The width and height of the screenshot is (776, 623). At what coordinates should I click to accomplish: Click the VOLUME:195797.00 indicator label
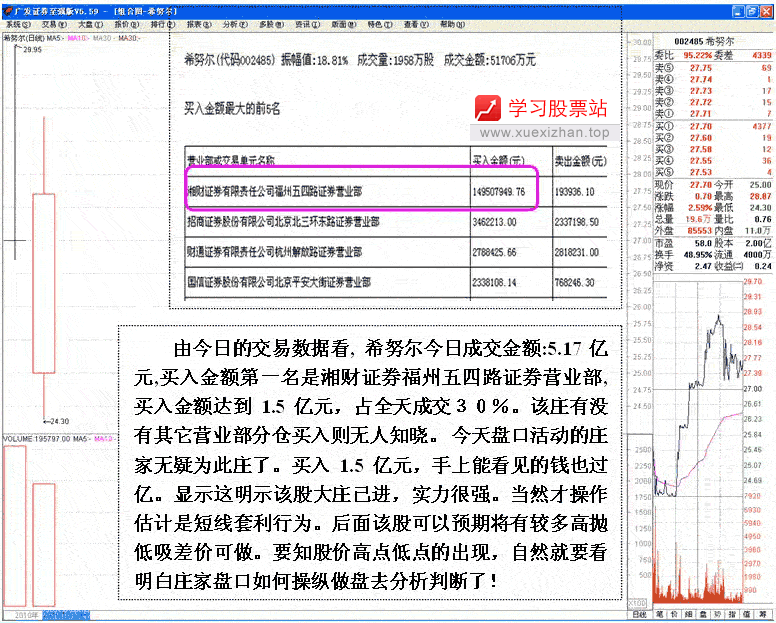point(37,439)
